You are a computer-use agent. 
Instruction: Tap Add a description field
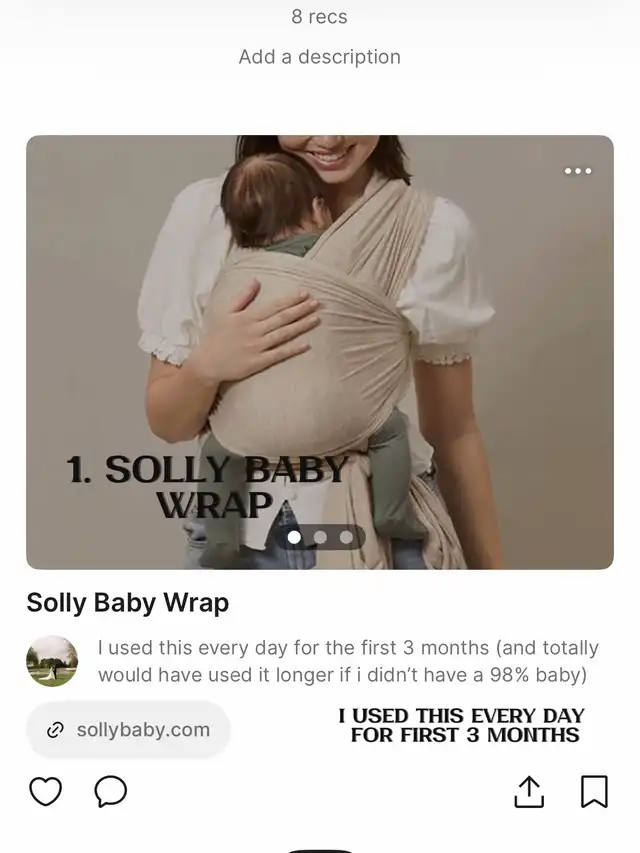[320, 57]
